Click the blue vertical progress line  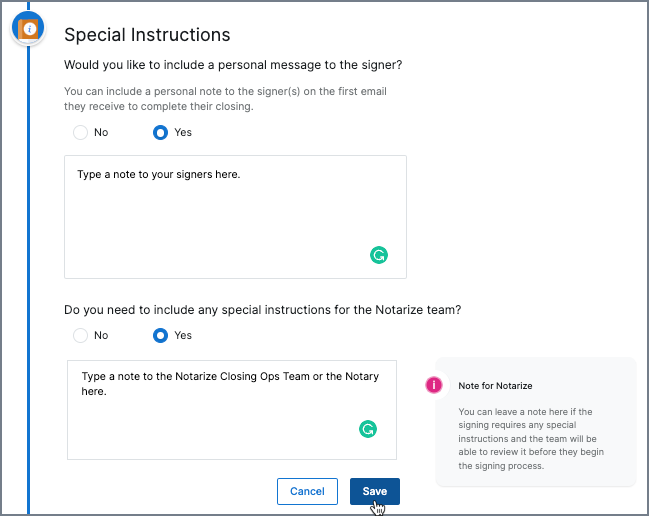click(29, 281)
